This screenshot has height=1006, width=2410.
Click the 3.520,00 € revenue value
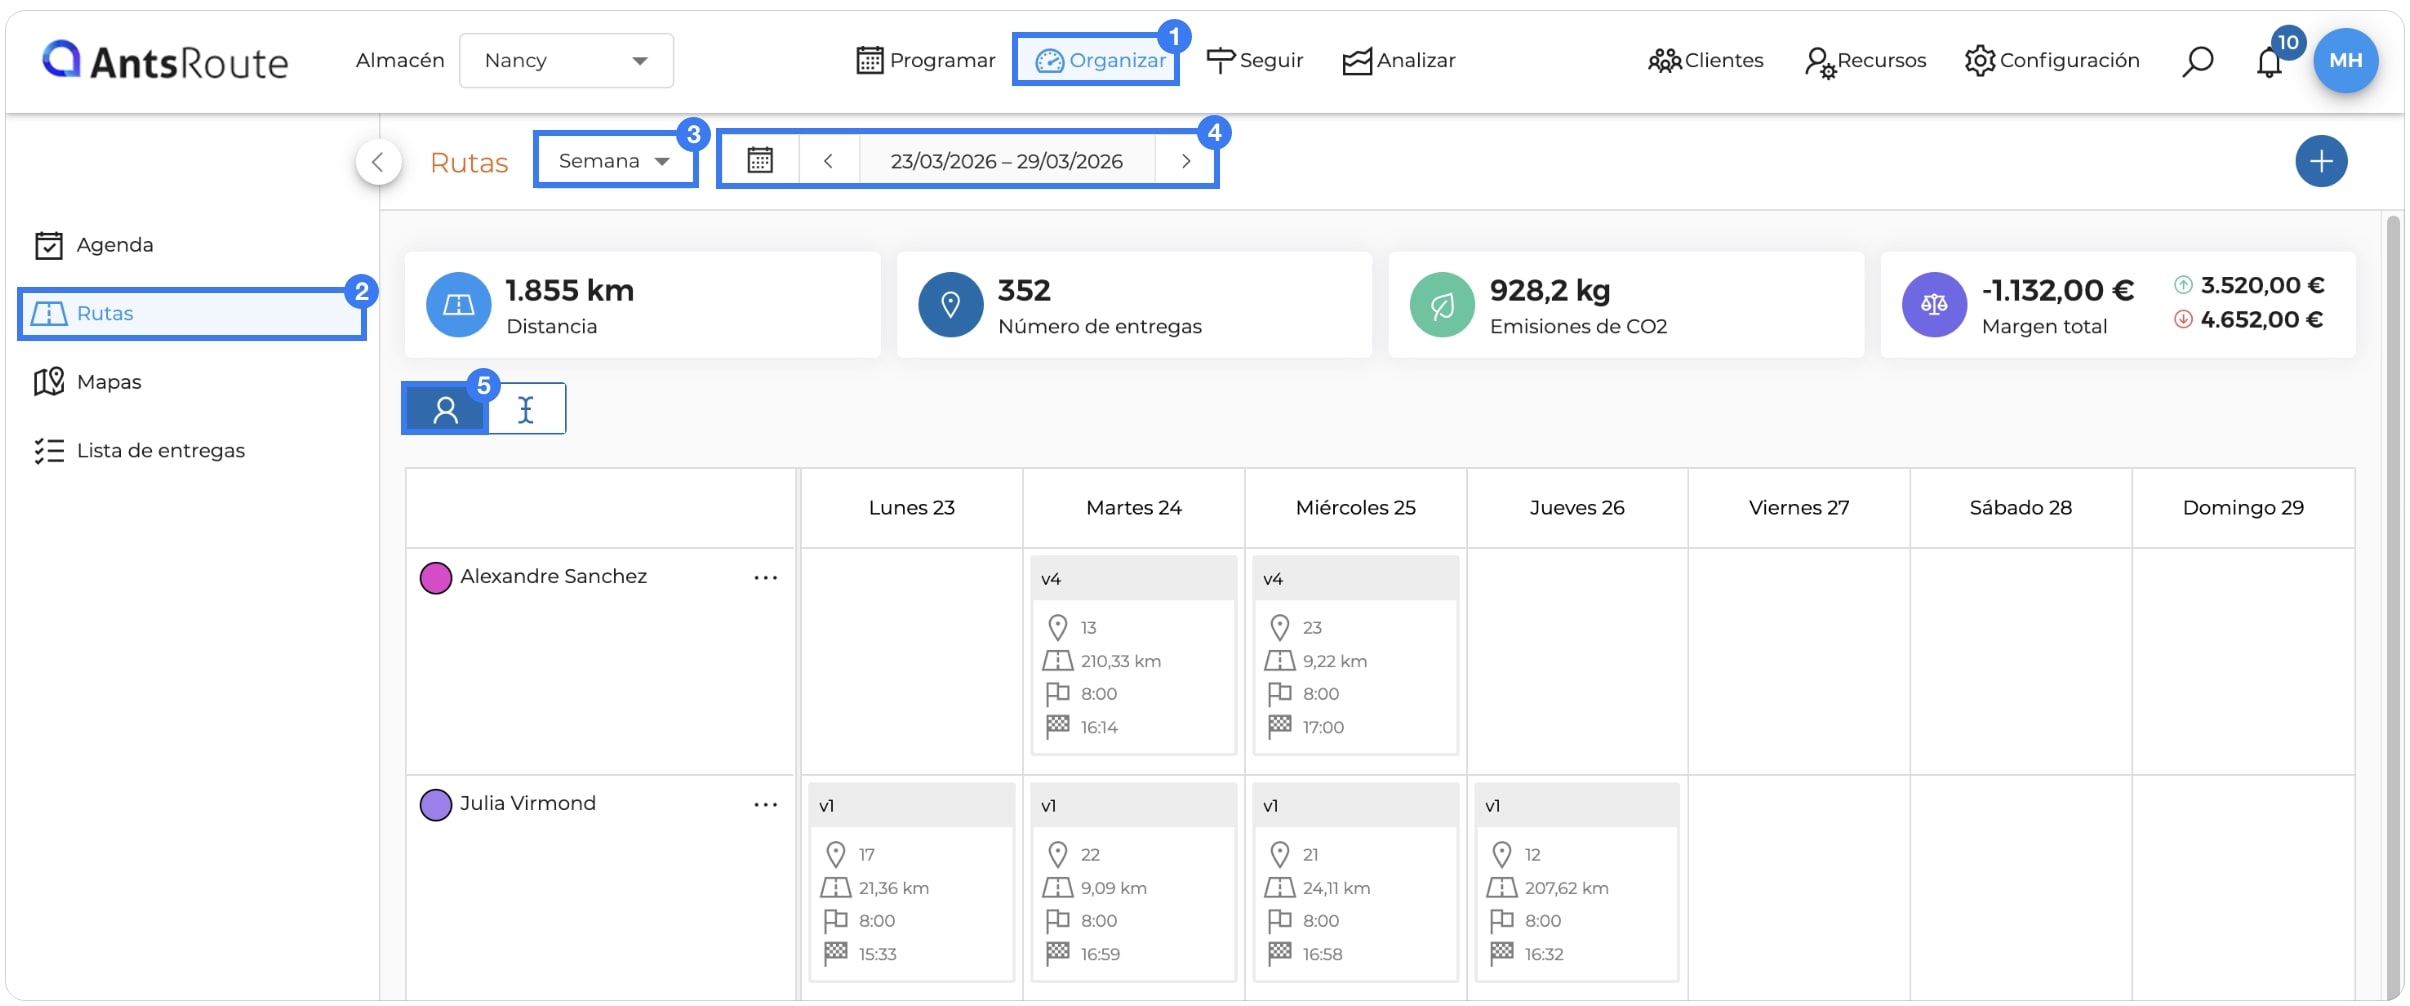pyautogui.click(x=2262, y=285)
